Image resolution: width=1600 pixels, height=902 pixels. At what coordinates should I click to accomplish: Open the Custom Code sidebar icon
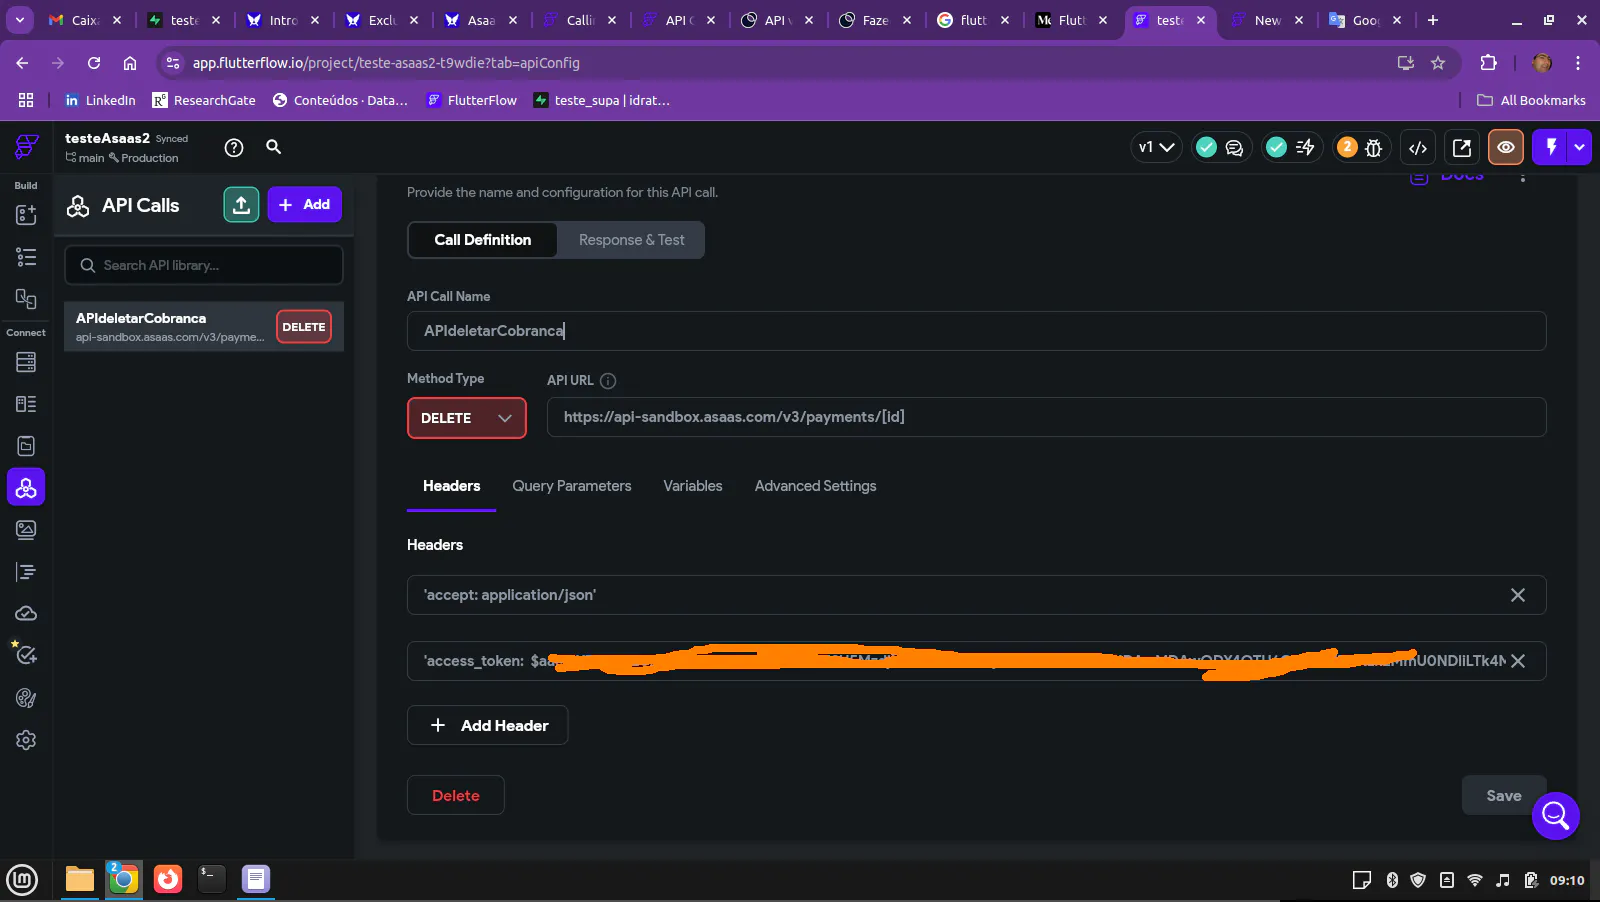pos(26,572)
